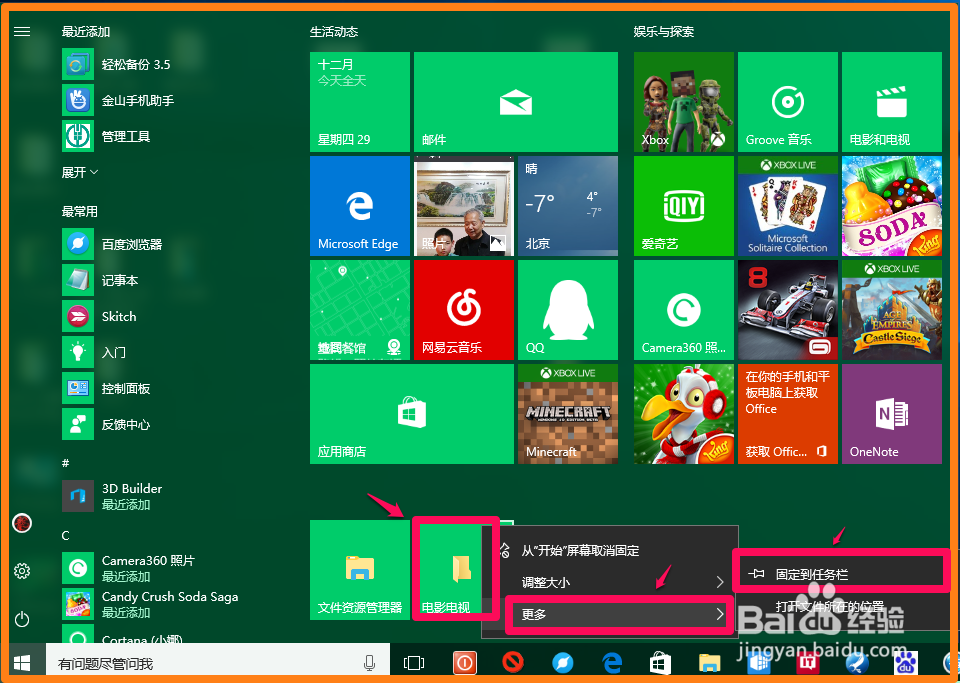Open the 电影和电视 tile
The height and width of the screenshot is (683, 960).
pos(892,102)
